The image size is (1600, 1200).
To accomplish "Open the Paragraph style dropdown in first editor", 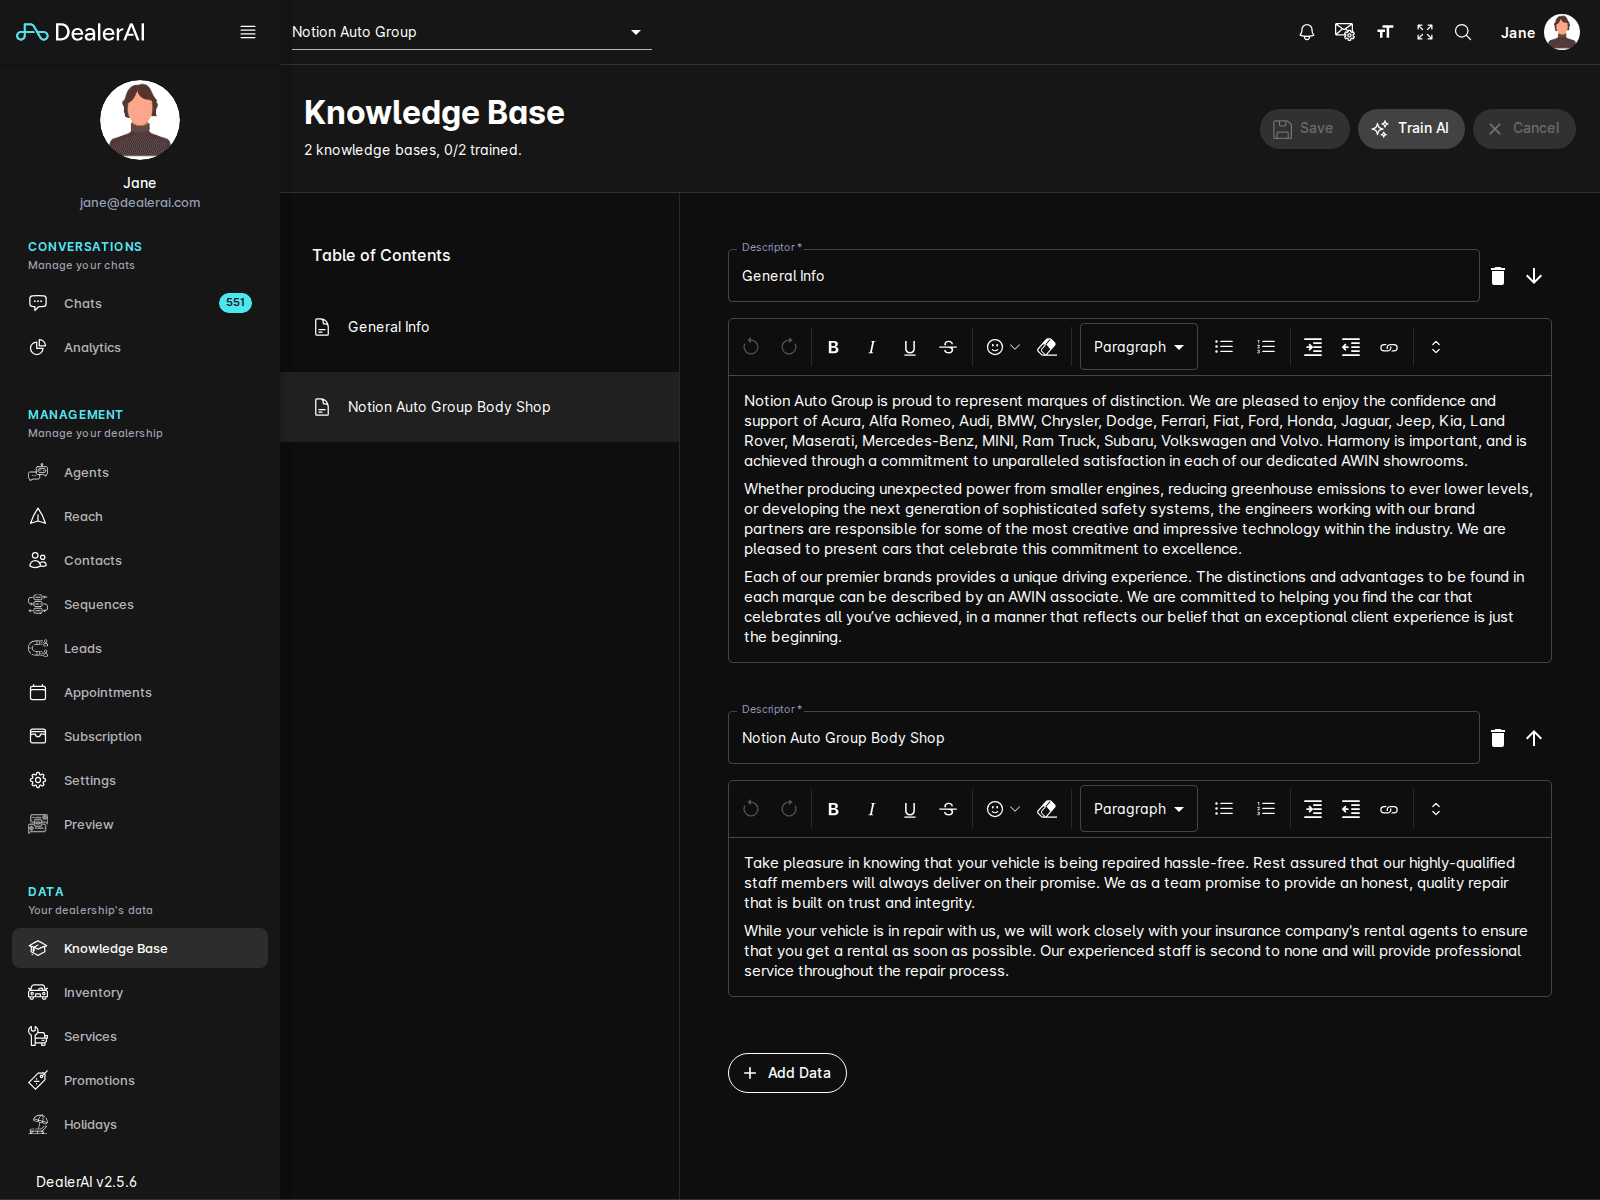I will pyautogui.click(x=1138, y=346).
